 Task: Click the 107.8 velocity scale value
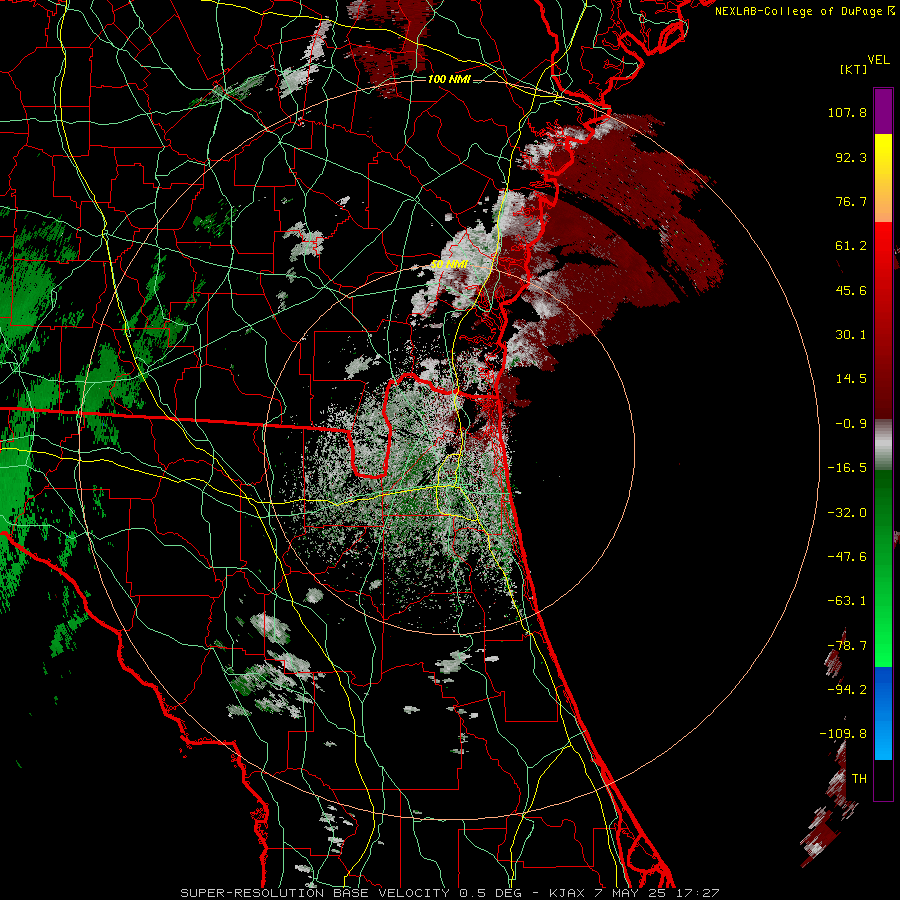pyautogui.click(x=847, y=112)
